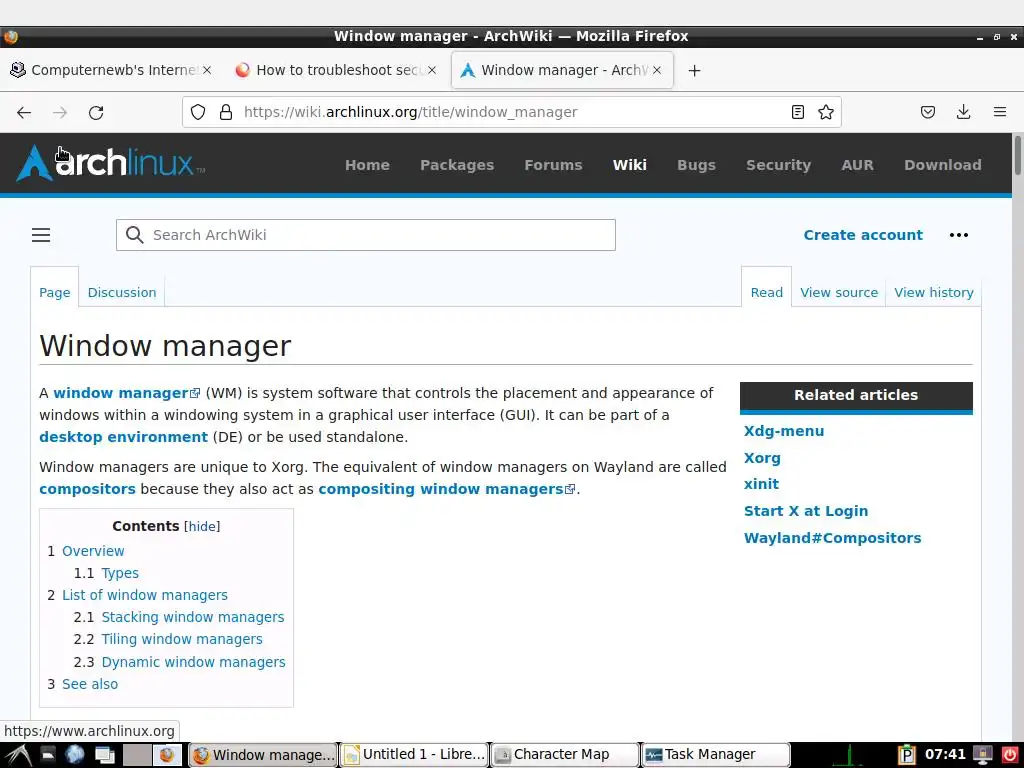
Task: Click the taskbar web browser globe icon
Action: (74, 755)
